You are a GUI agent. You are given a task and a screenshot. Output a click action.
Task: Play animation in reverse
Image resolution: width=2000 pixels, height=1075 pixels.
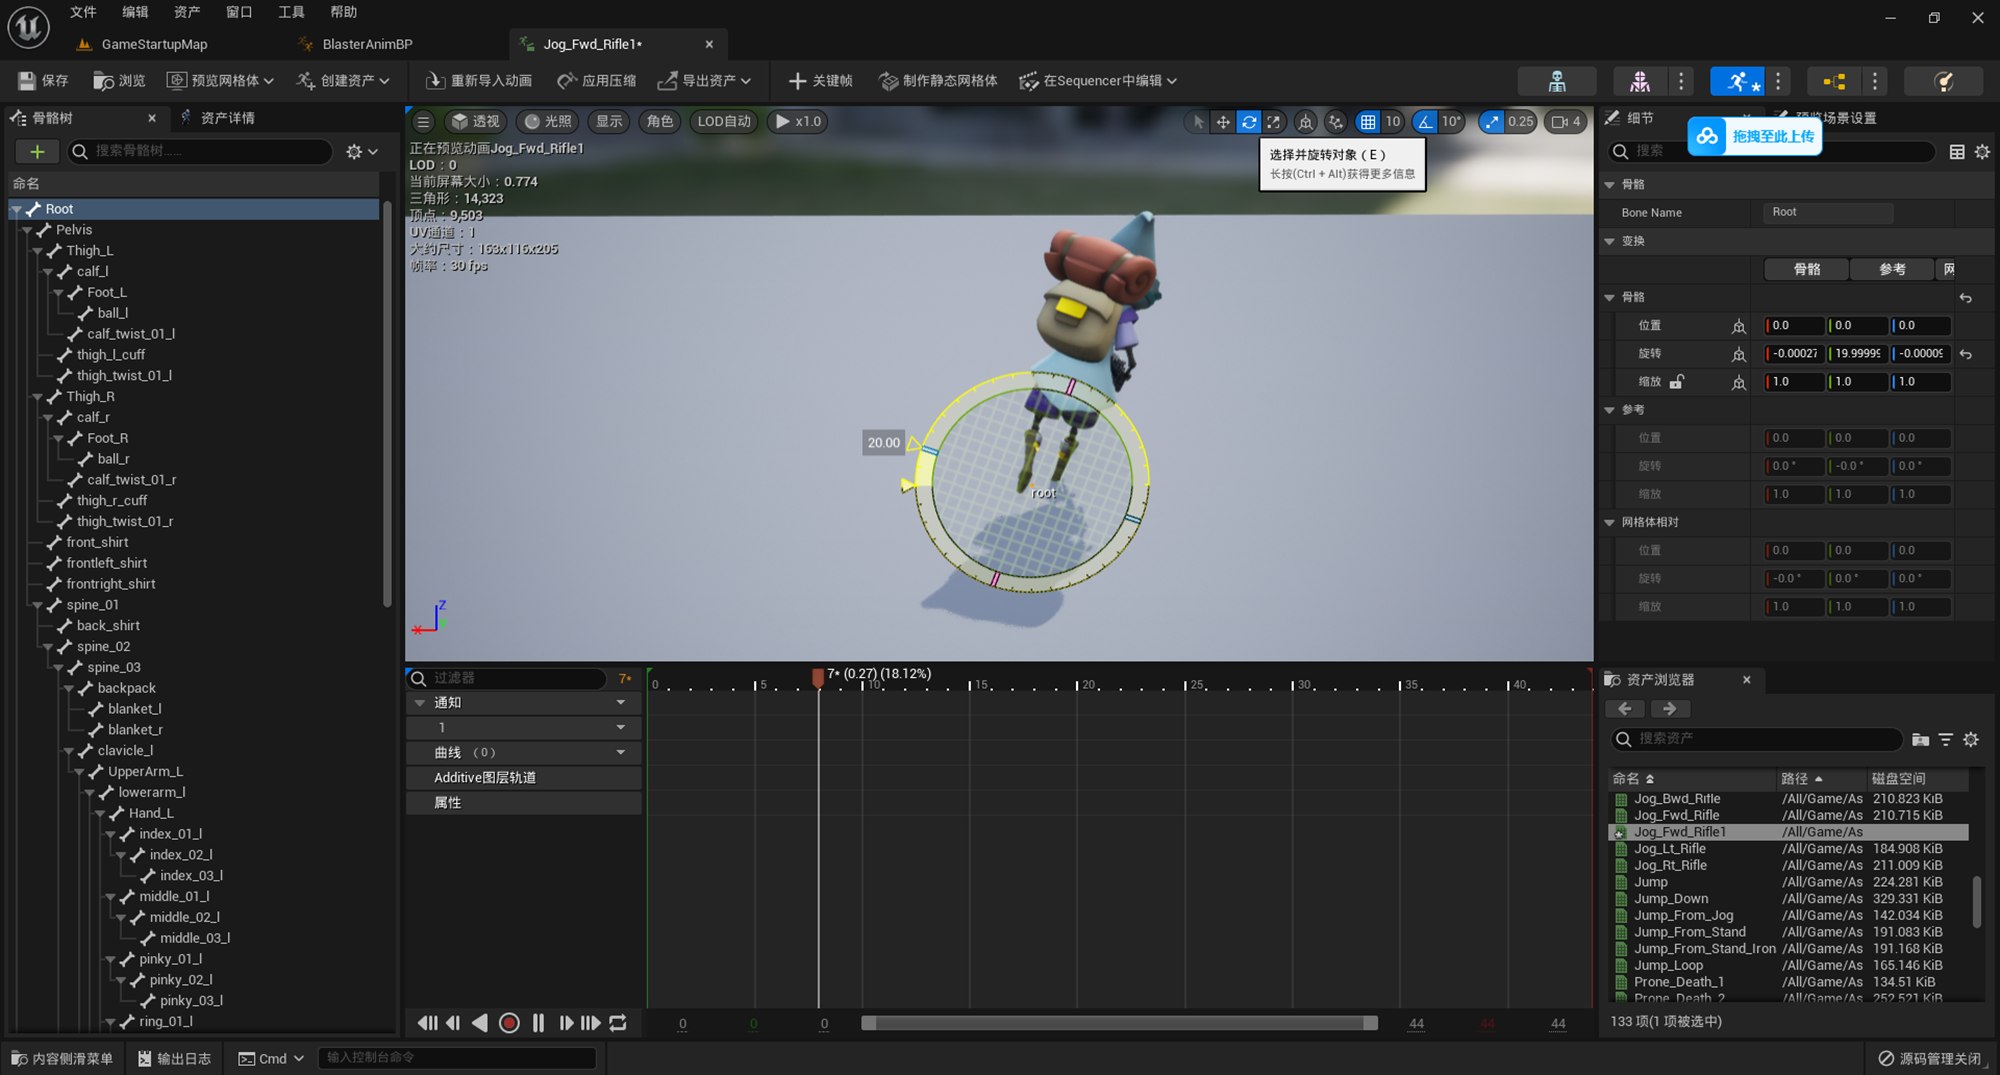(x=480, y=1023)
